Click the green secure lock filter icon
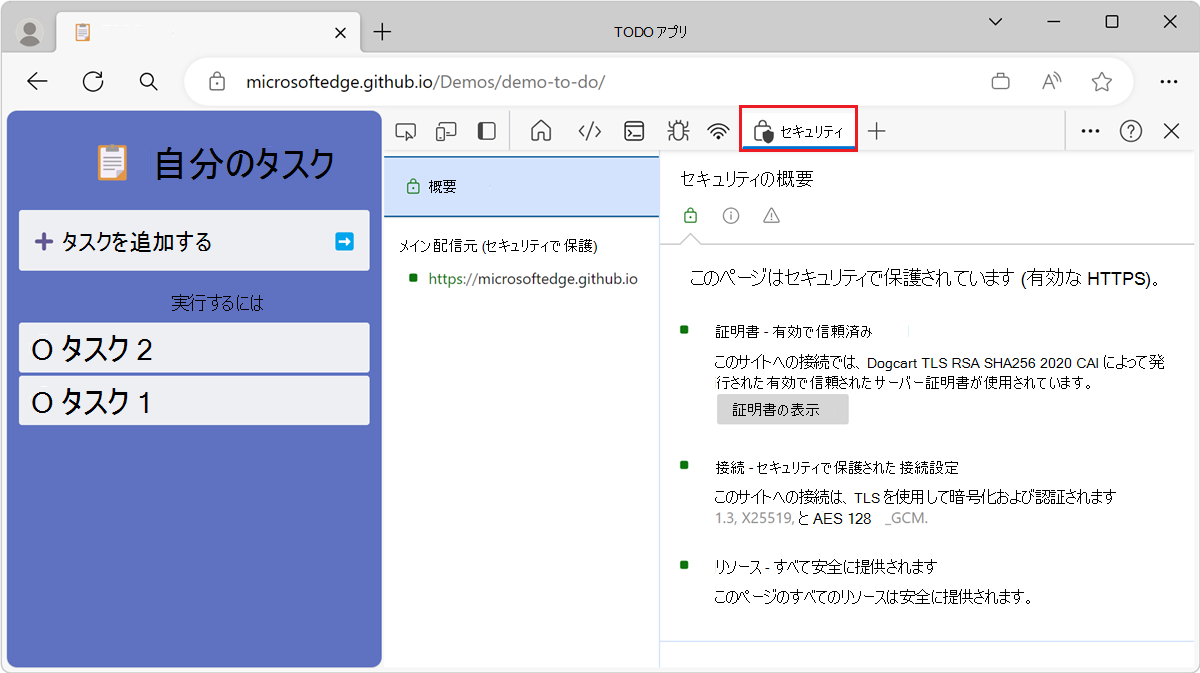Image resolution: width=1200 pixels, height=673 pixels. [690, 215]
